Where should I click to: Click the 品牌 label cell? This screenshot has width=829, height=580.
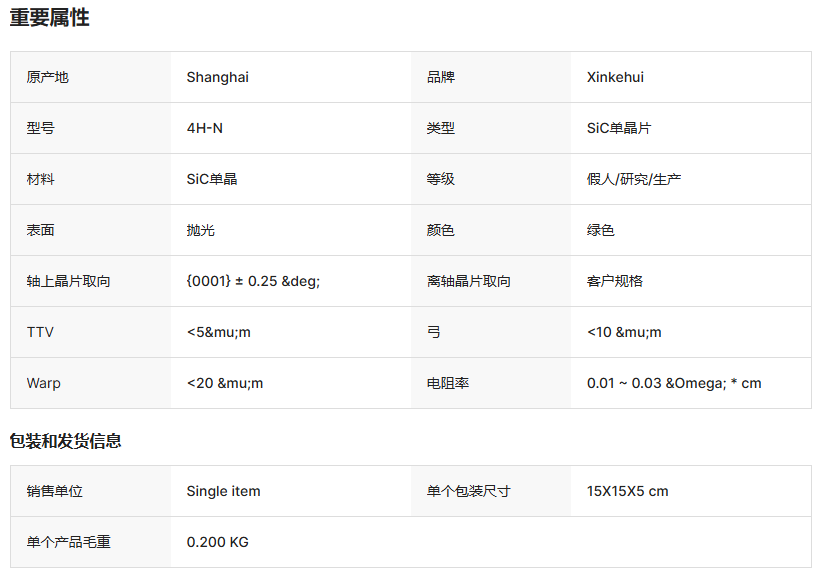click(491, 77)
